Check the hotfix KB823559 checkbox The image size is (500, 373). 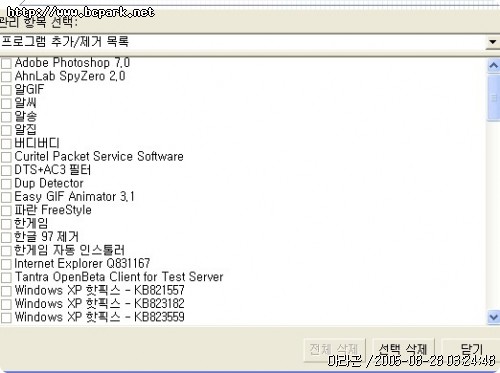[6, 317]
